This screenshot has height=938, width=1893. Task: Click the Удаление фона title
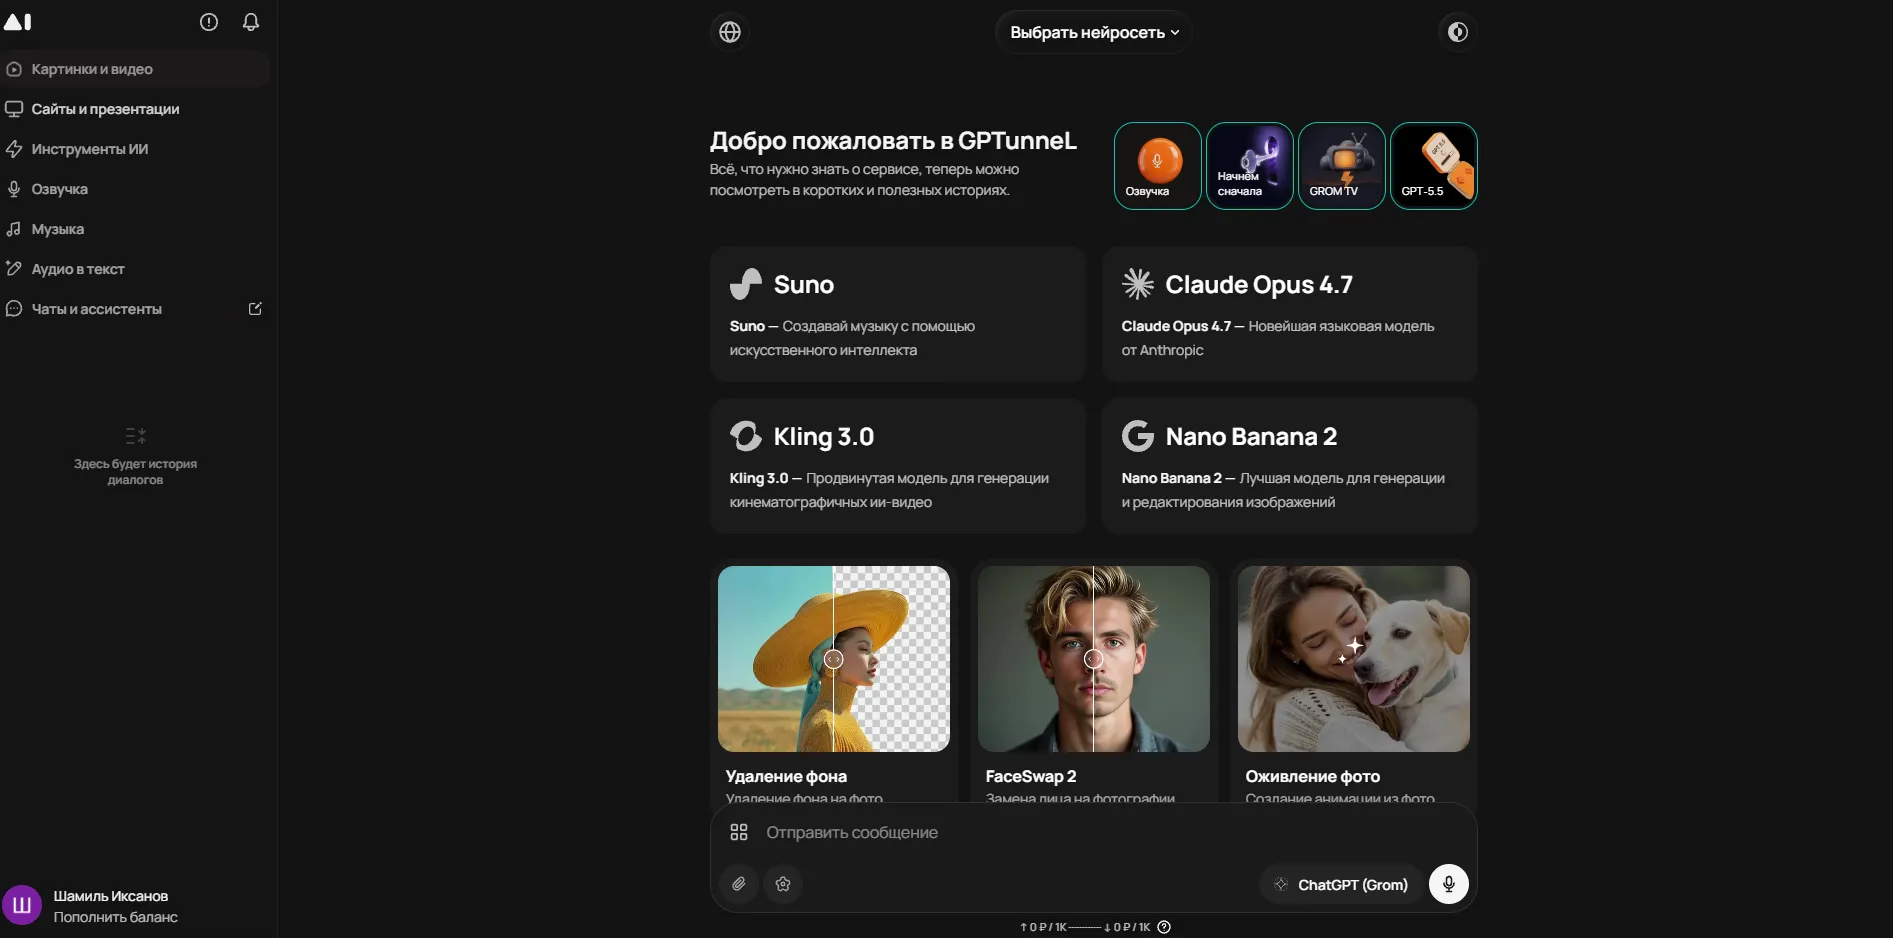786,776
